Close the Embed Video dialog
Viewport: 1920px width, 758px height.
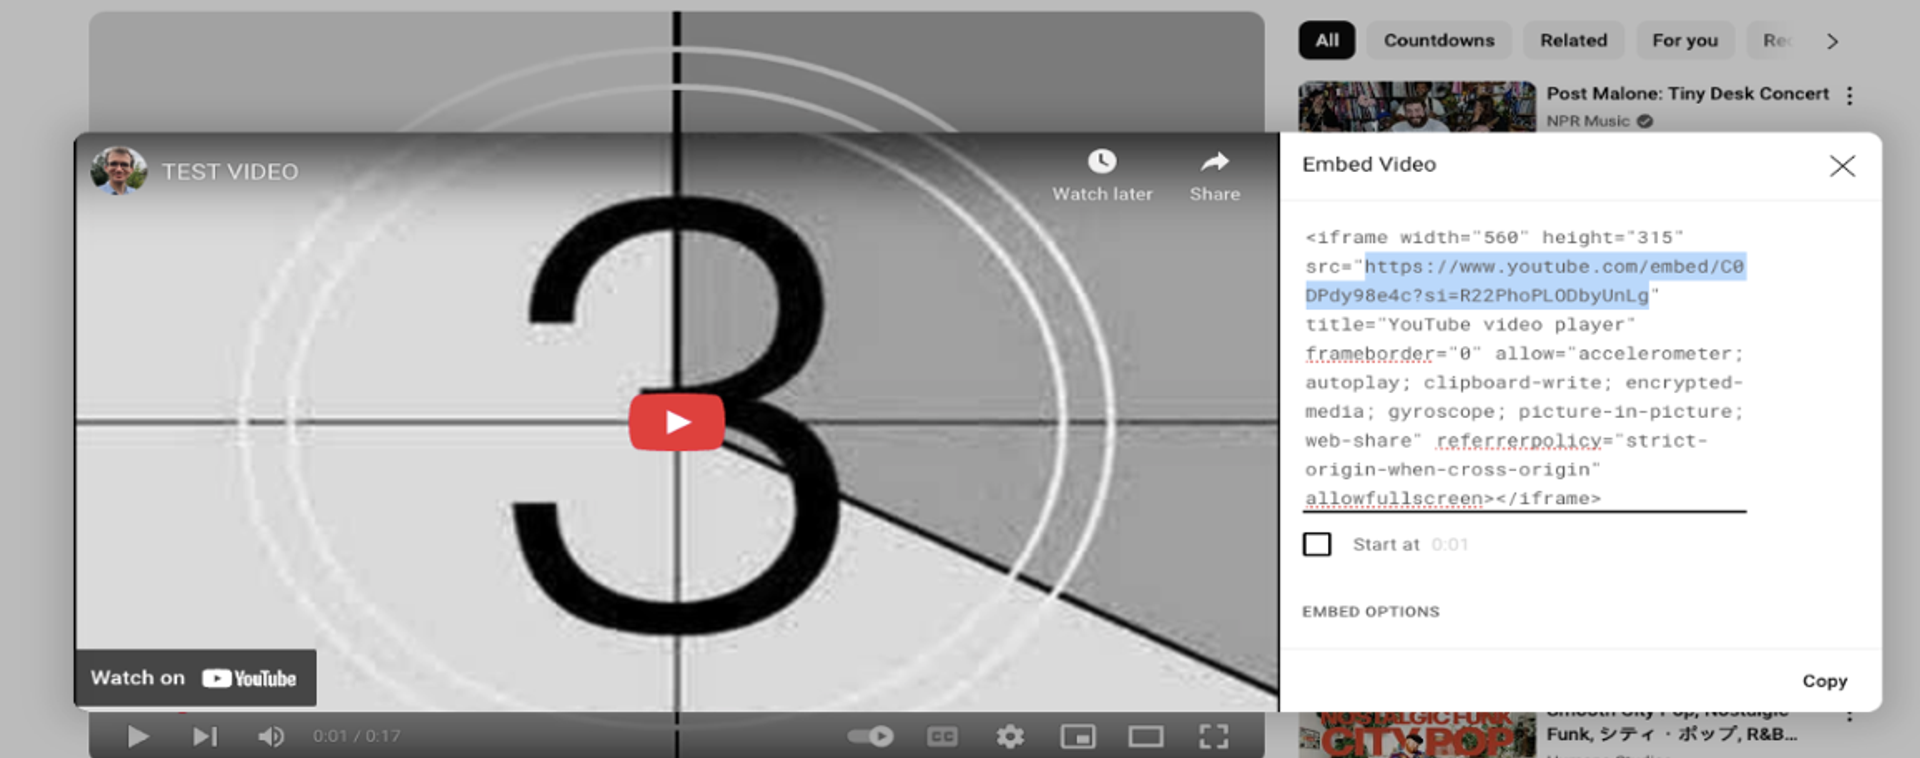pos(1842,166)
